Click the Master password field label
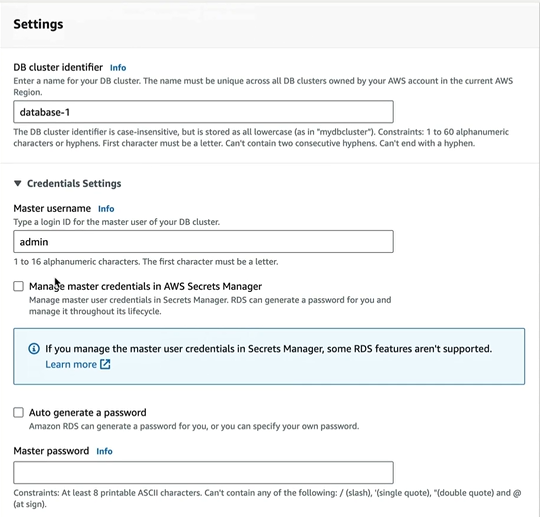The width and height of the screenshot is (540, 517). coord(51,451)
